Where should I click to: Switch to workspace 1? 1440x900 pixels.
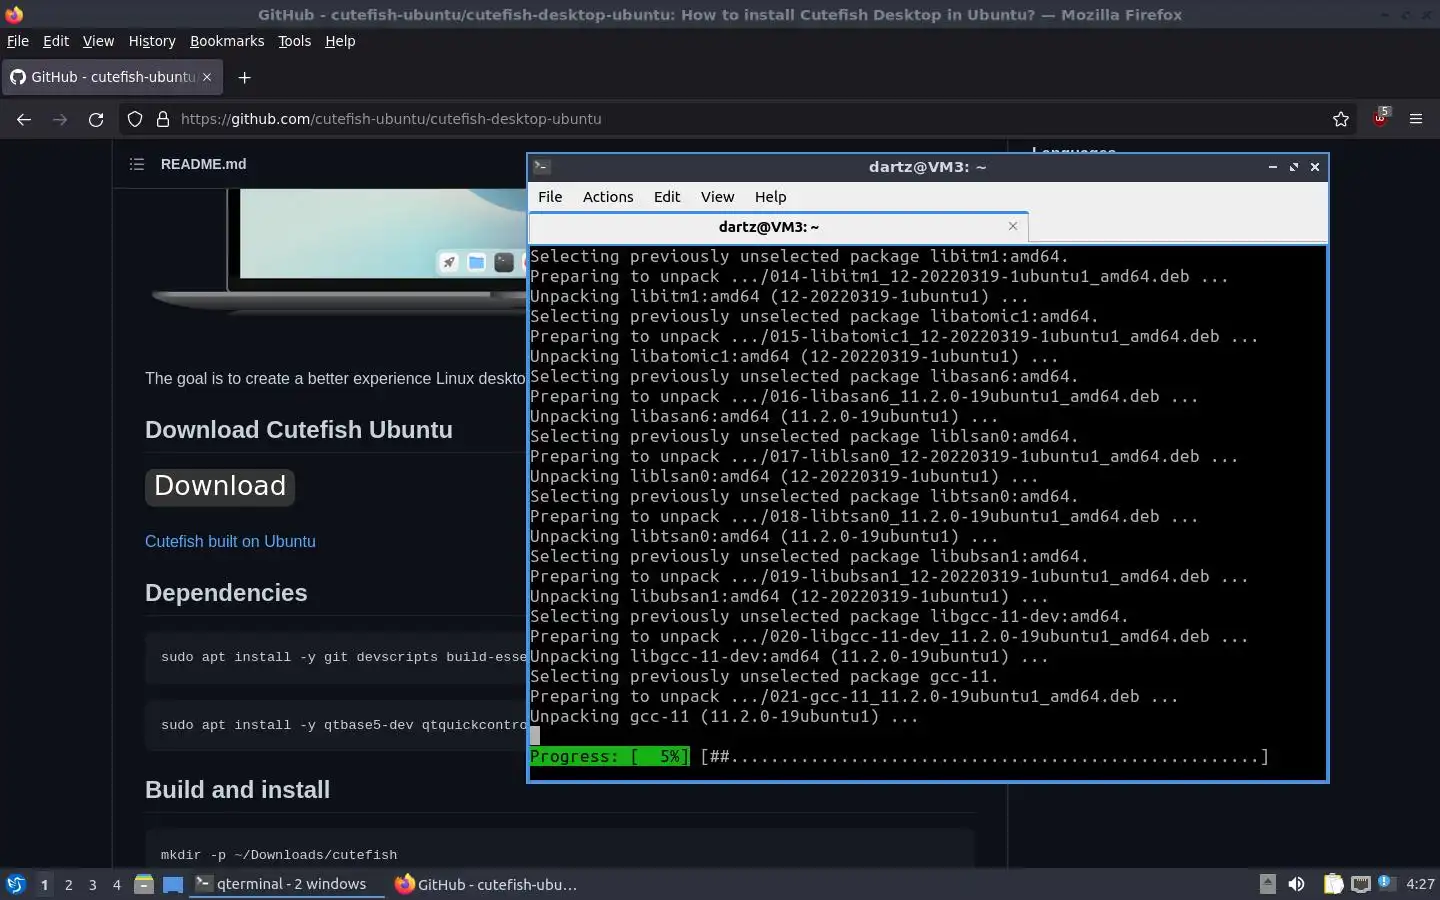[44, 884]
